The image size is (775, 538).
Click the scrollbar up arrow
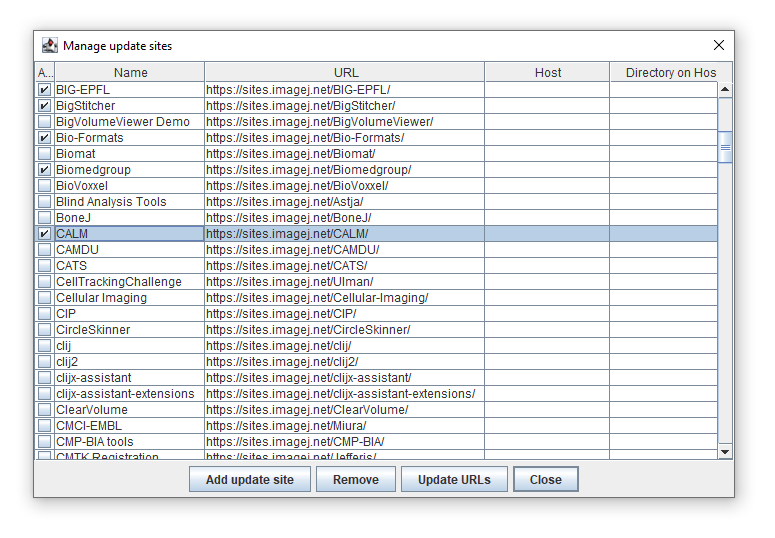tap(725, 90)
